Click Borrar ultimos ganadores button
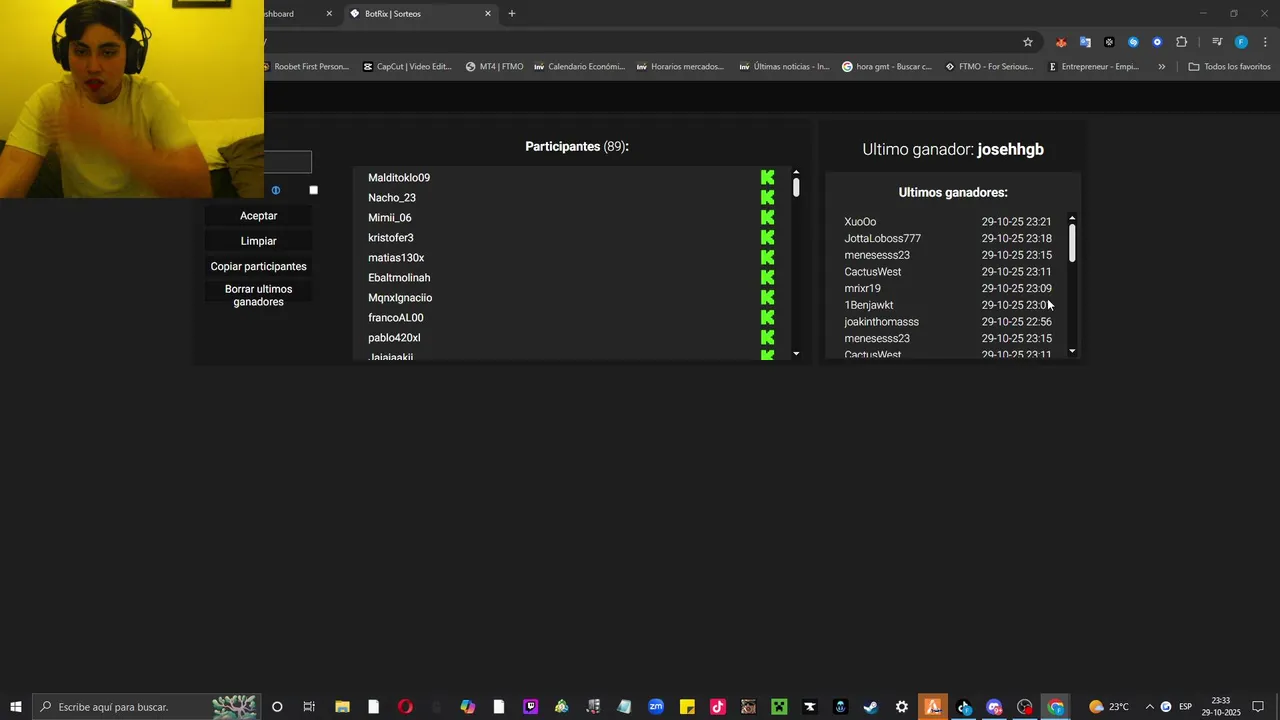 coord(259,295)
